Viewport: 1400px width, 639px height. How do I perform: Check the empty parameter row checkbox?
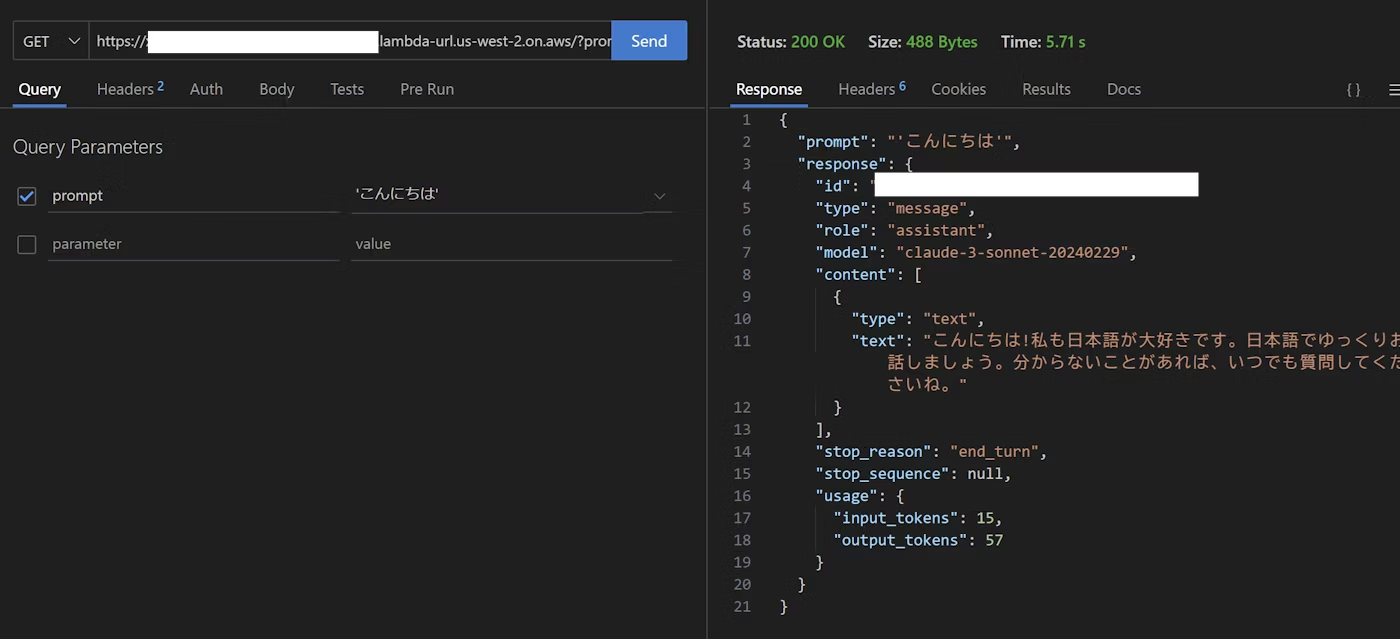tap(27, 244)
